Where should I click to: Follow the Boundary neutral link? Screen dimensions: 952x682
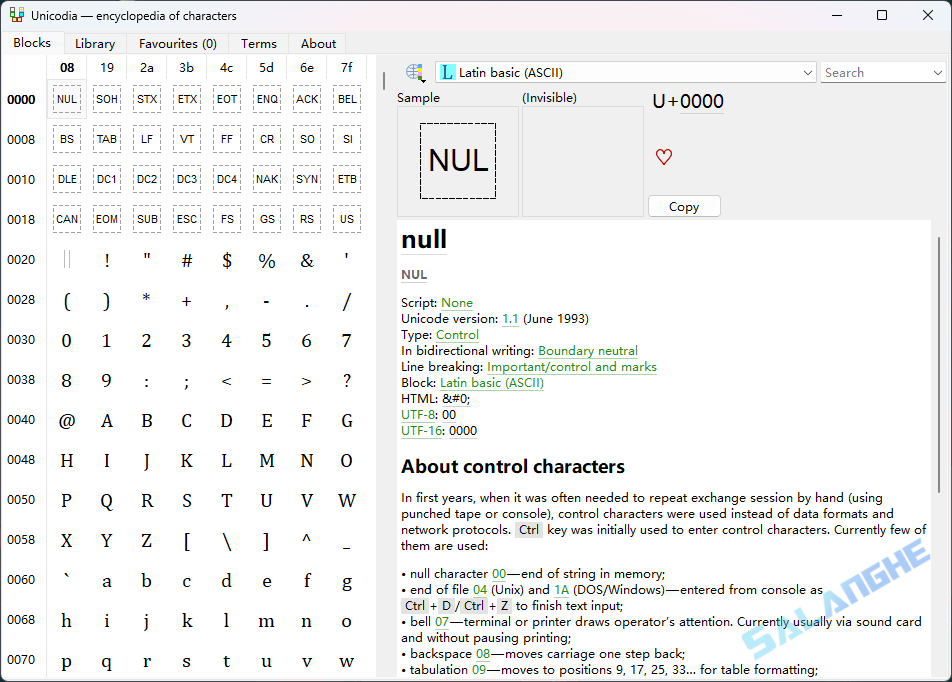pyautogui.click(x=587, y=350)
